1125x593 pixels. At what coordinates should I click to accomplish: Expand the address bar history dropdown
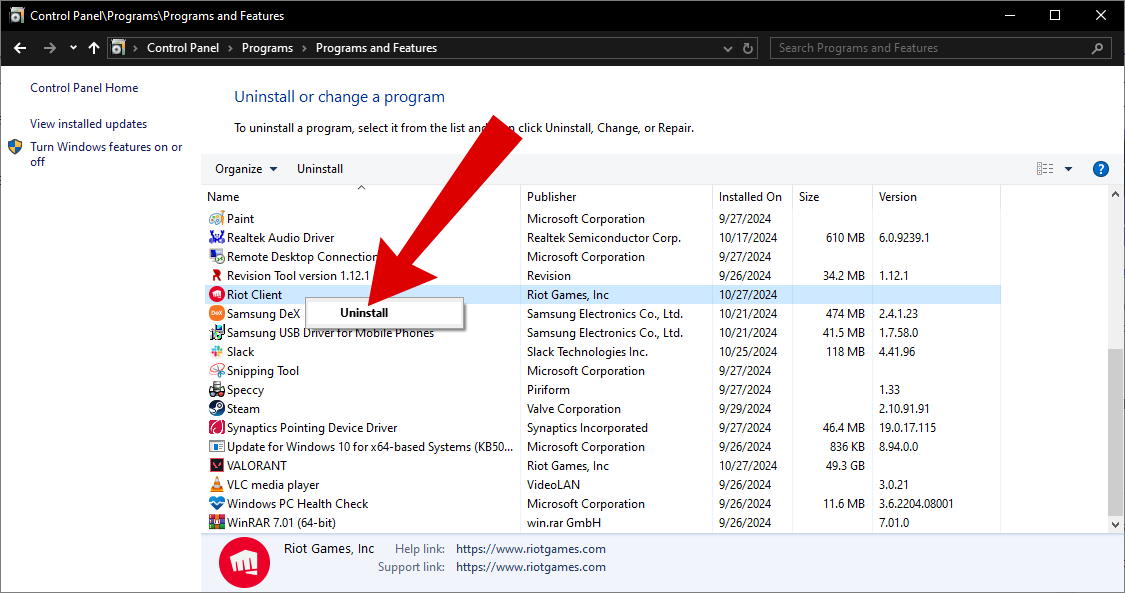click(x=728, y=48)
